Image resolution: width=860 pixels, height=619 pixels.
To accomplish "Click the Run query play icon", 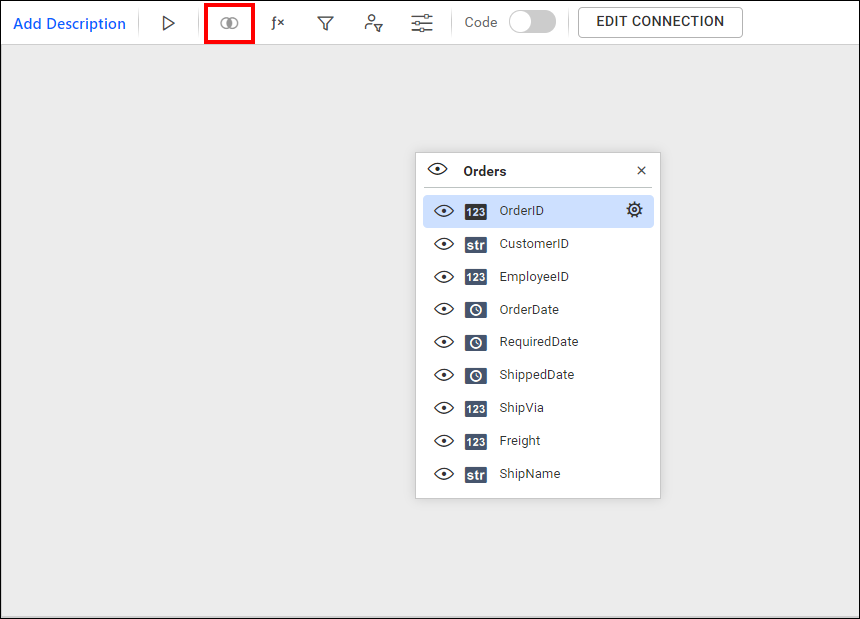I will 168,23.
